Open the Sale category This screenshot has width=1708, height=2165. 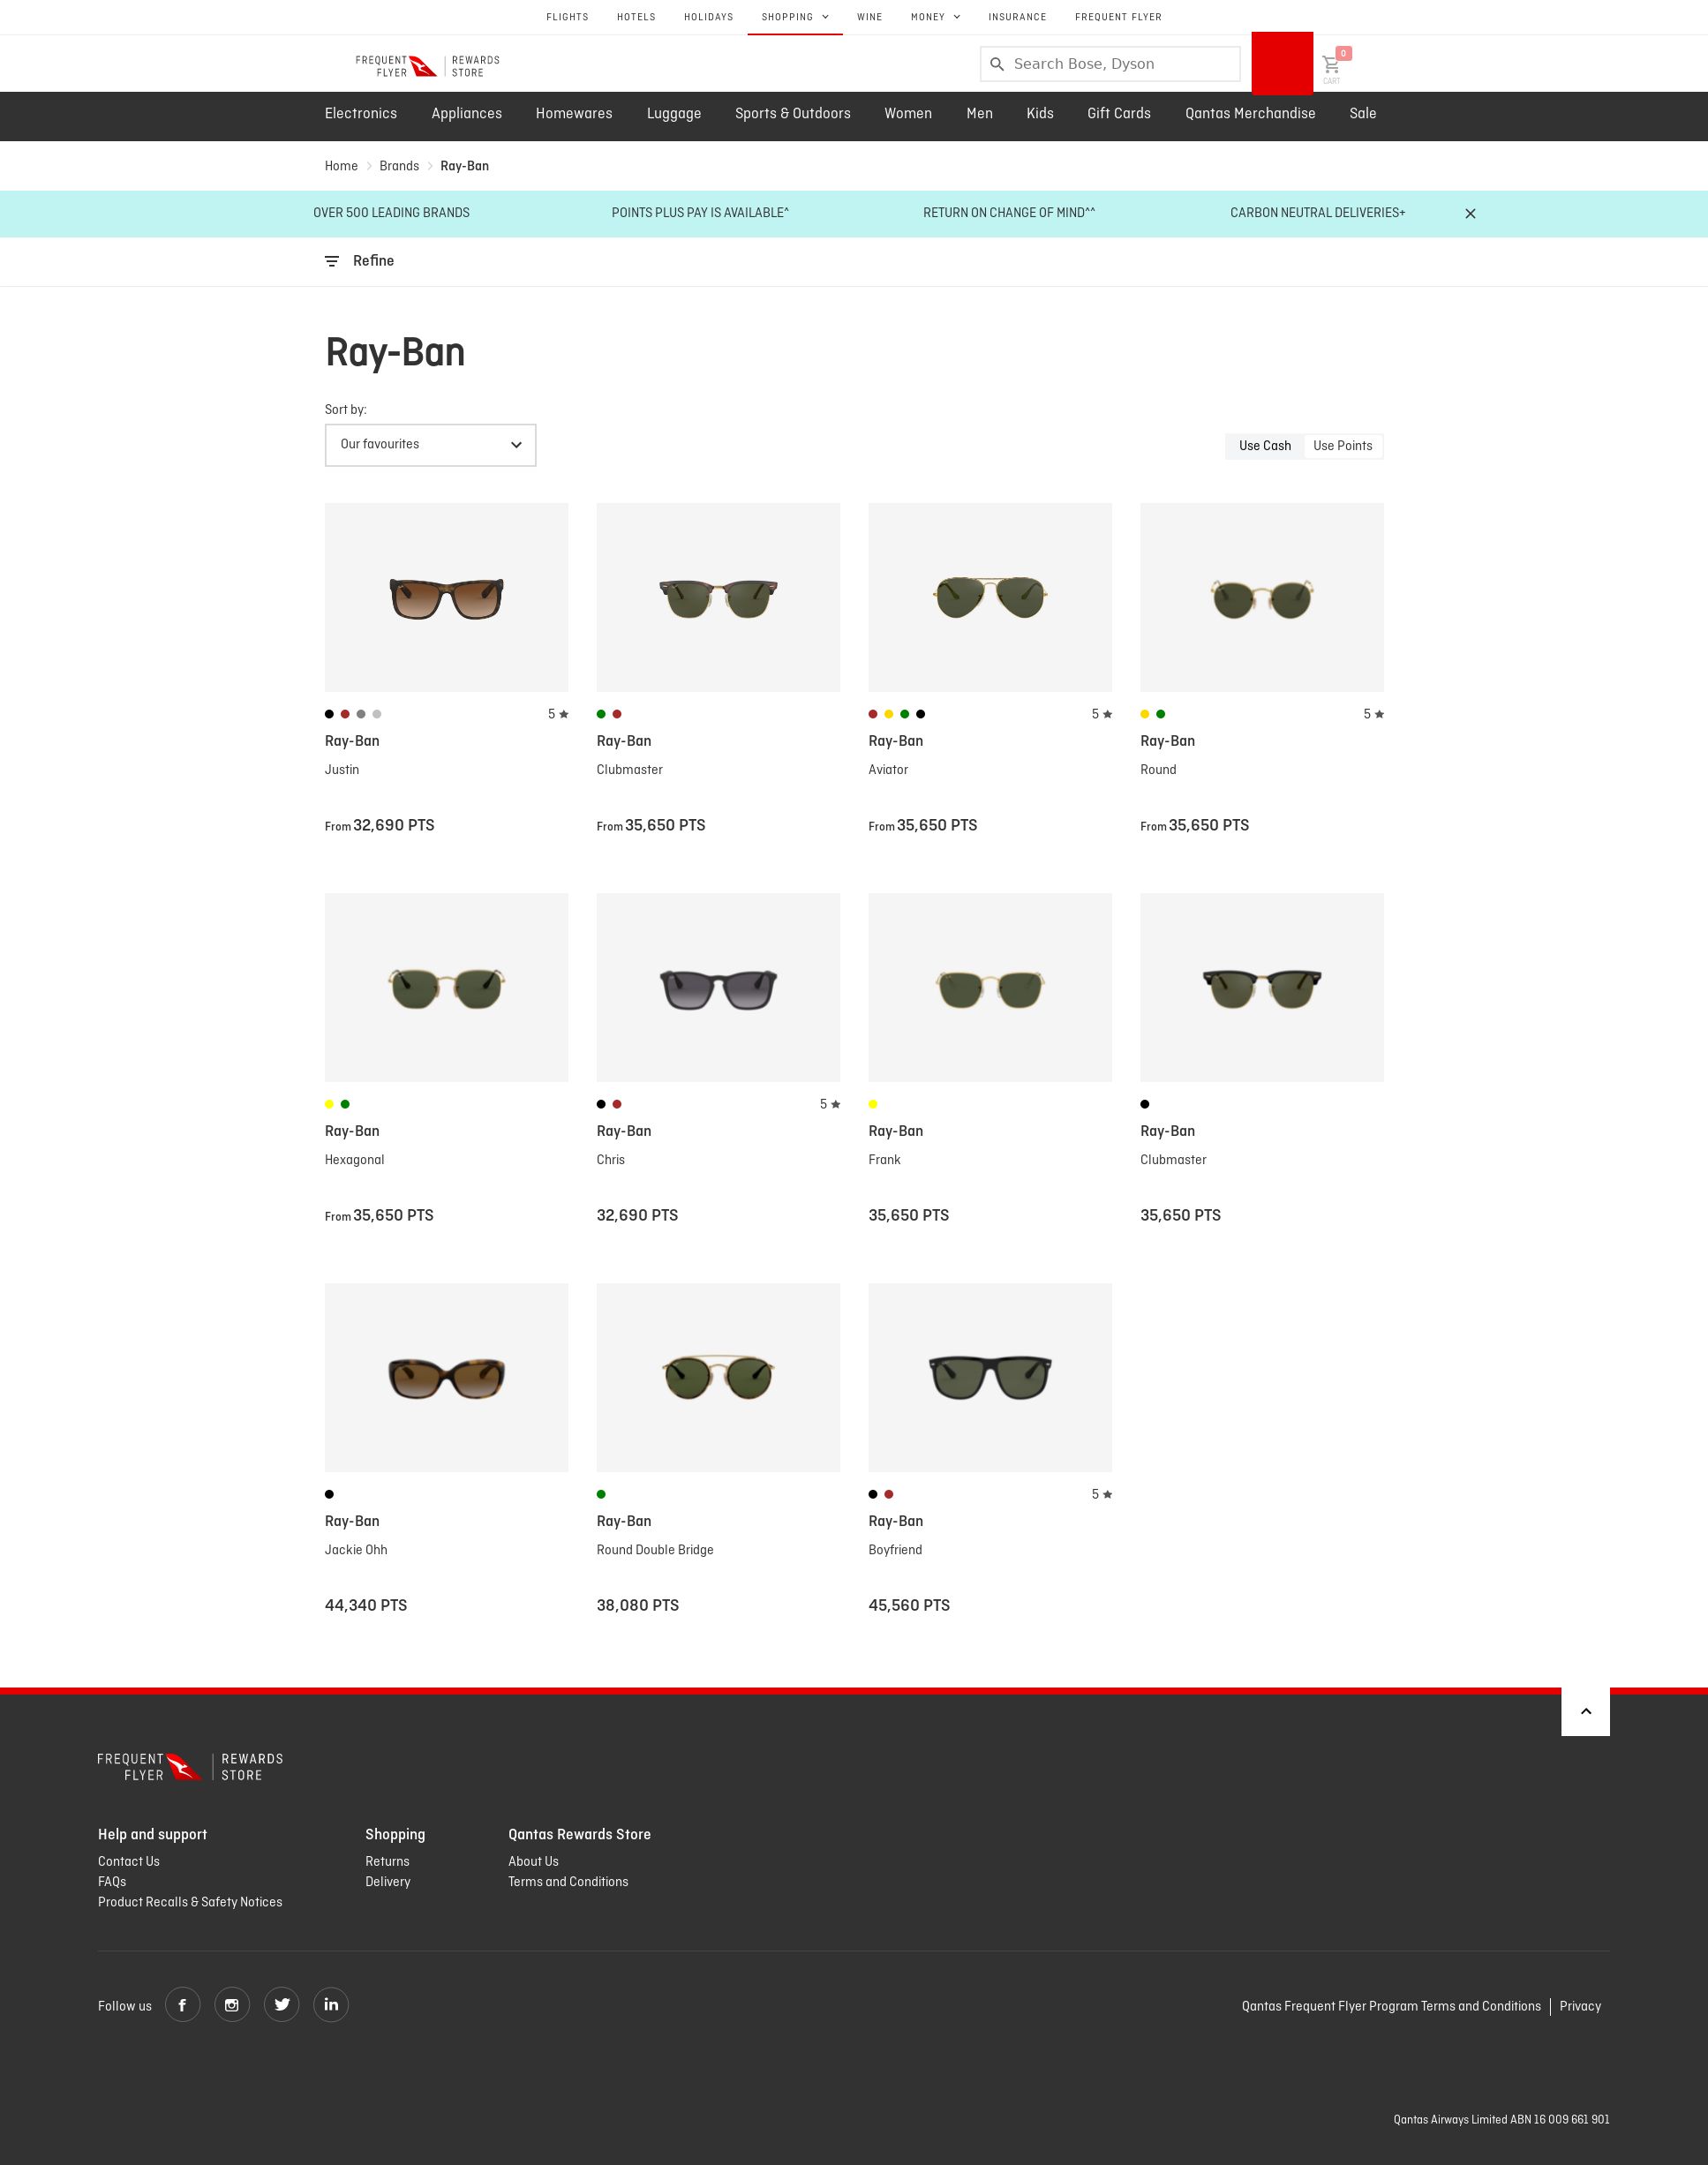pos(1363,114)
